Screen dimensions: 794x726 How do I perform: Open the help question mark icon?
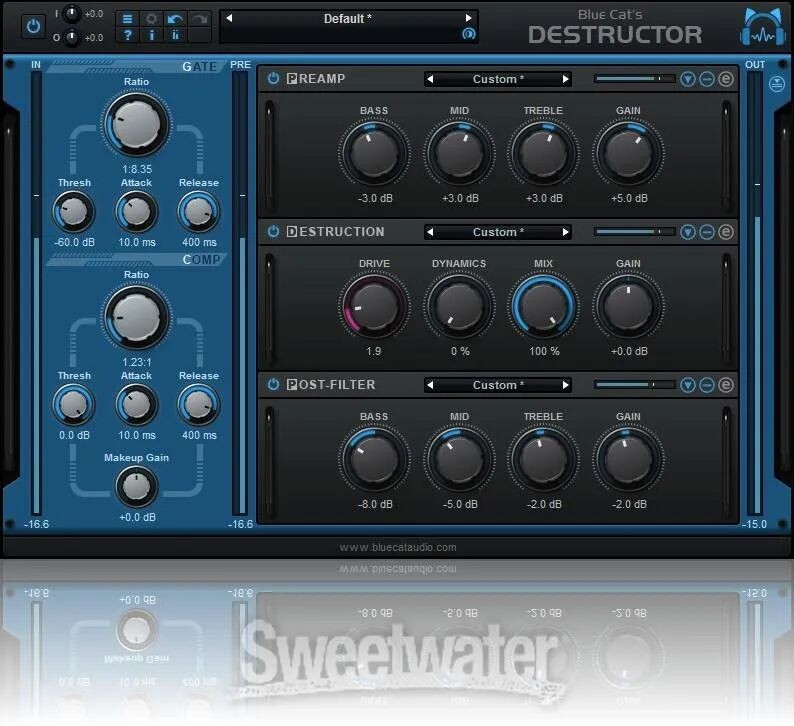(128, 35)
